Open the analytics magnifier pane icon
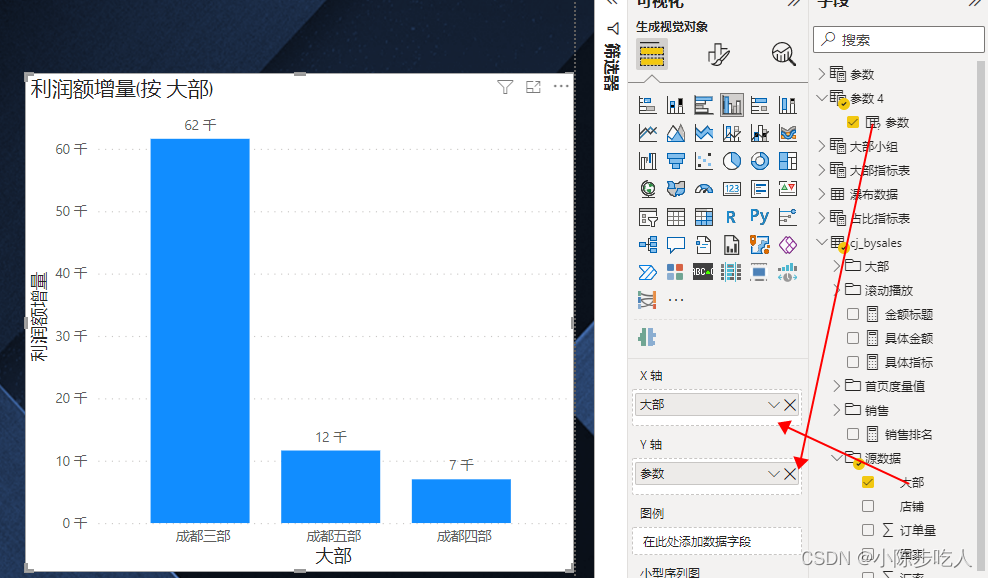Viewport: 988px width, 578px height. click(783, 54)
